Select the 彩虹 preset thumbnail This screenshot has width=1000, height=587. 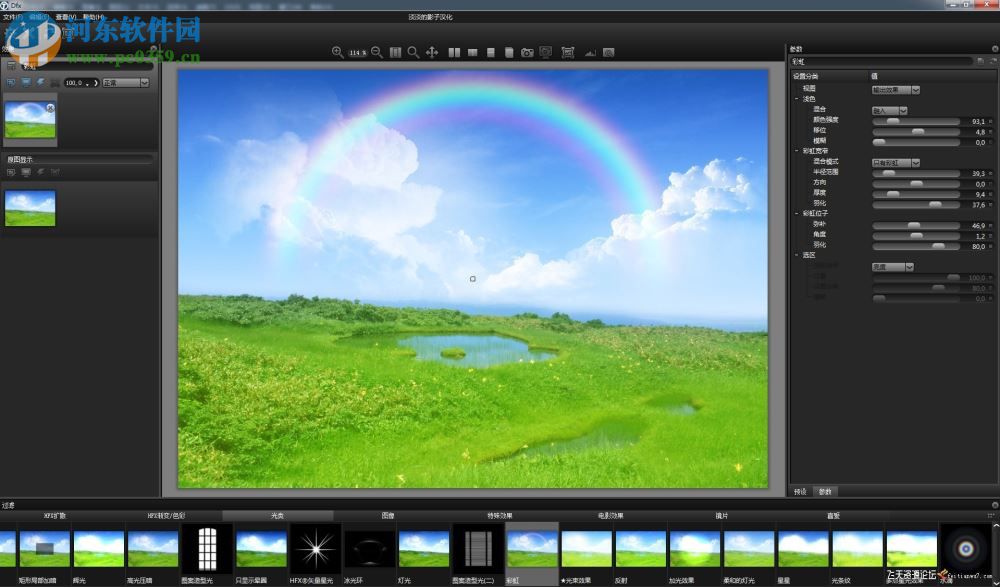click(x=530, y=550)
